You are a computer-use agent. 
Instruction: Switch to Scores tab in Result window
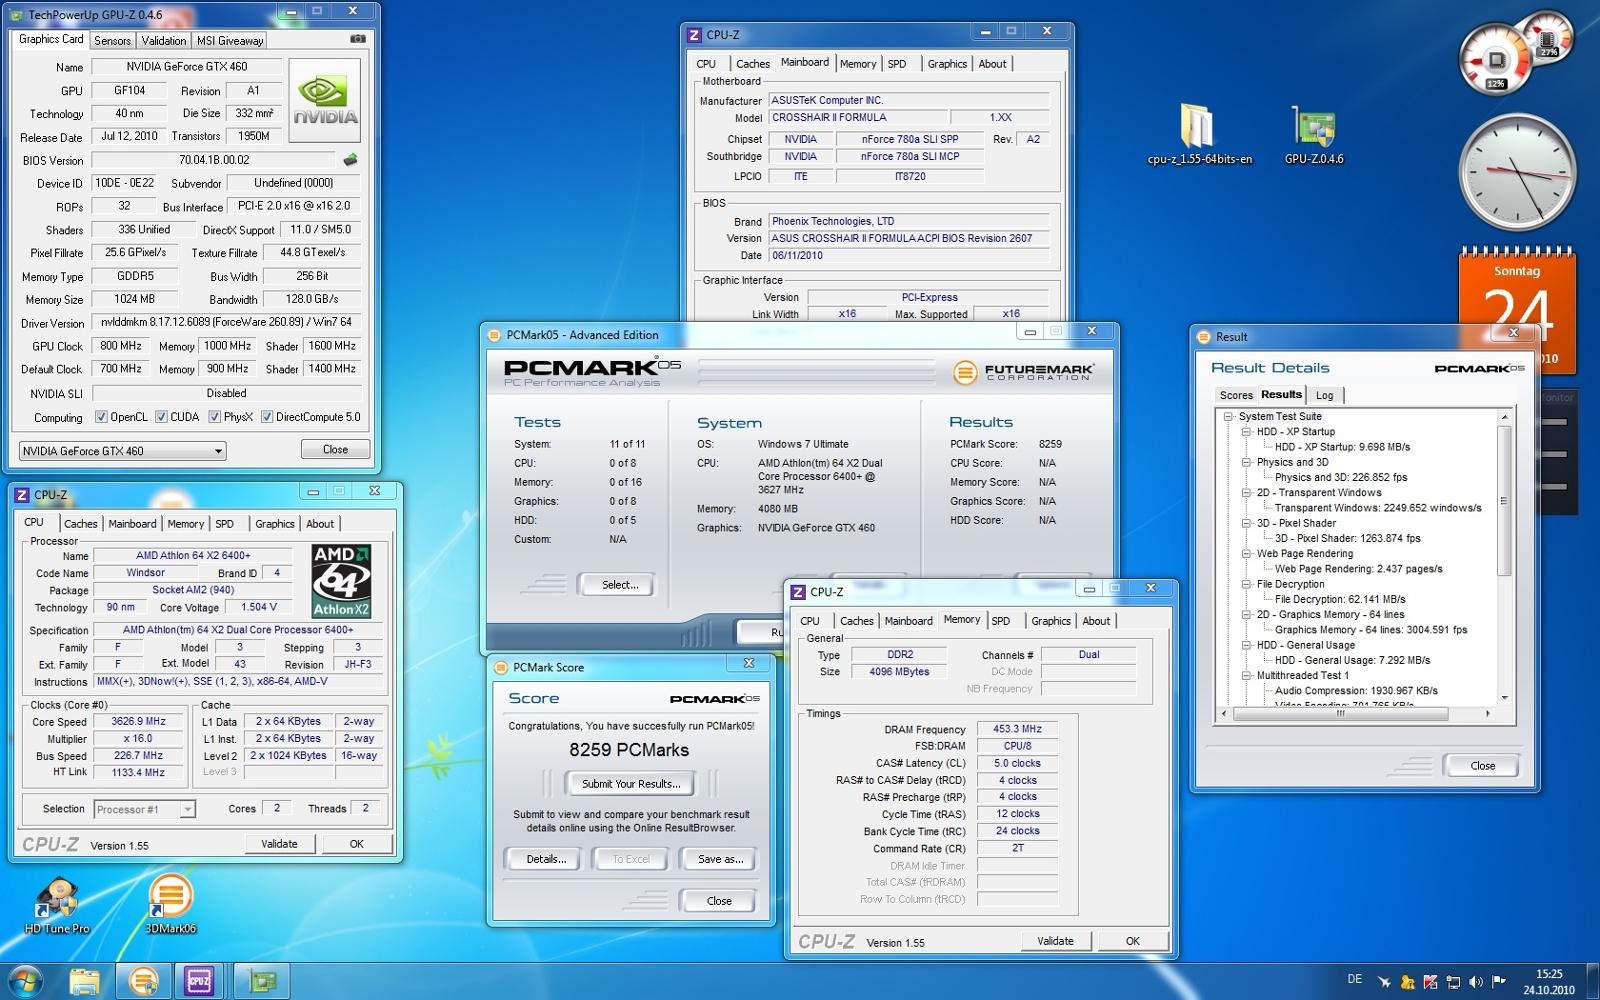(1236, 395)
